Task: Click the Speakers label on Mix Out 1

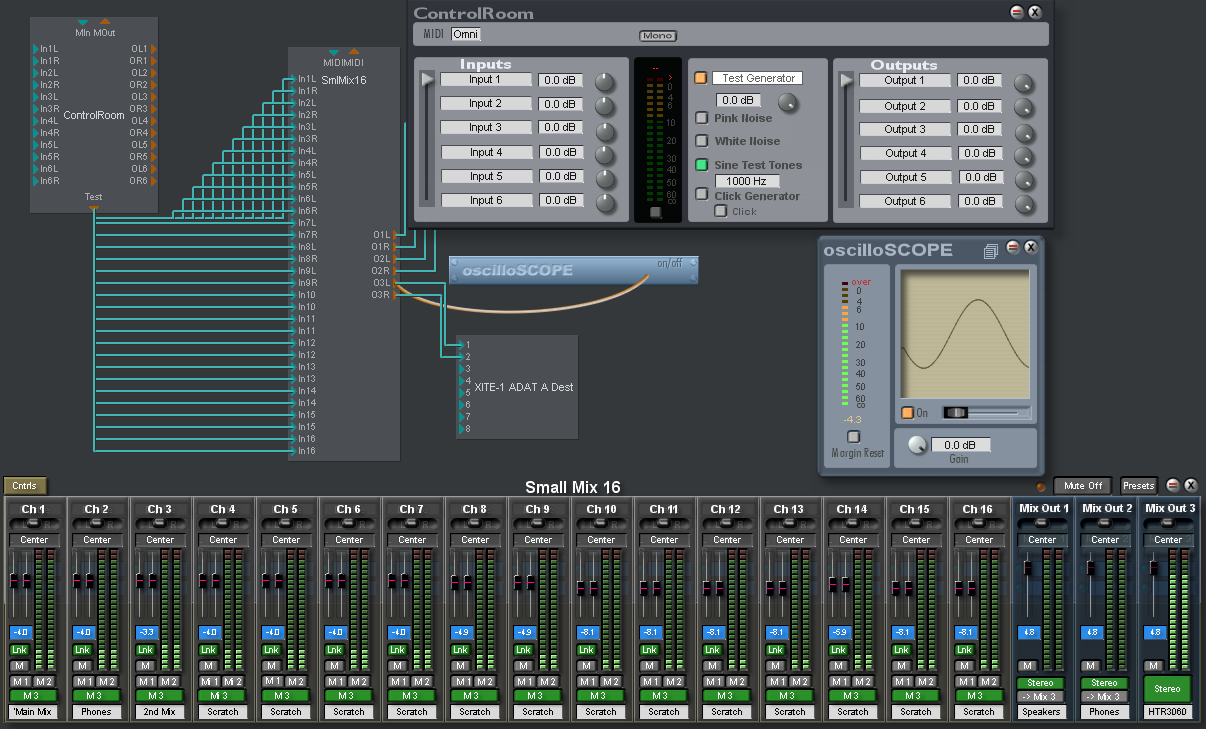Action: (x=1042, y=712)
